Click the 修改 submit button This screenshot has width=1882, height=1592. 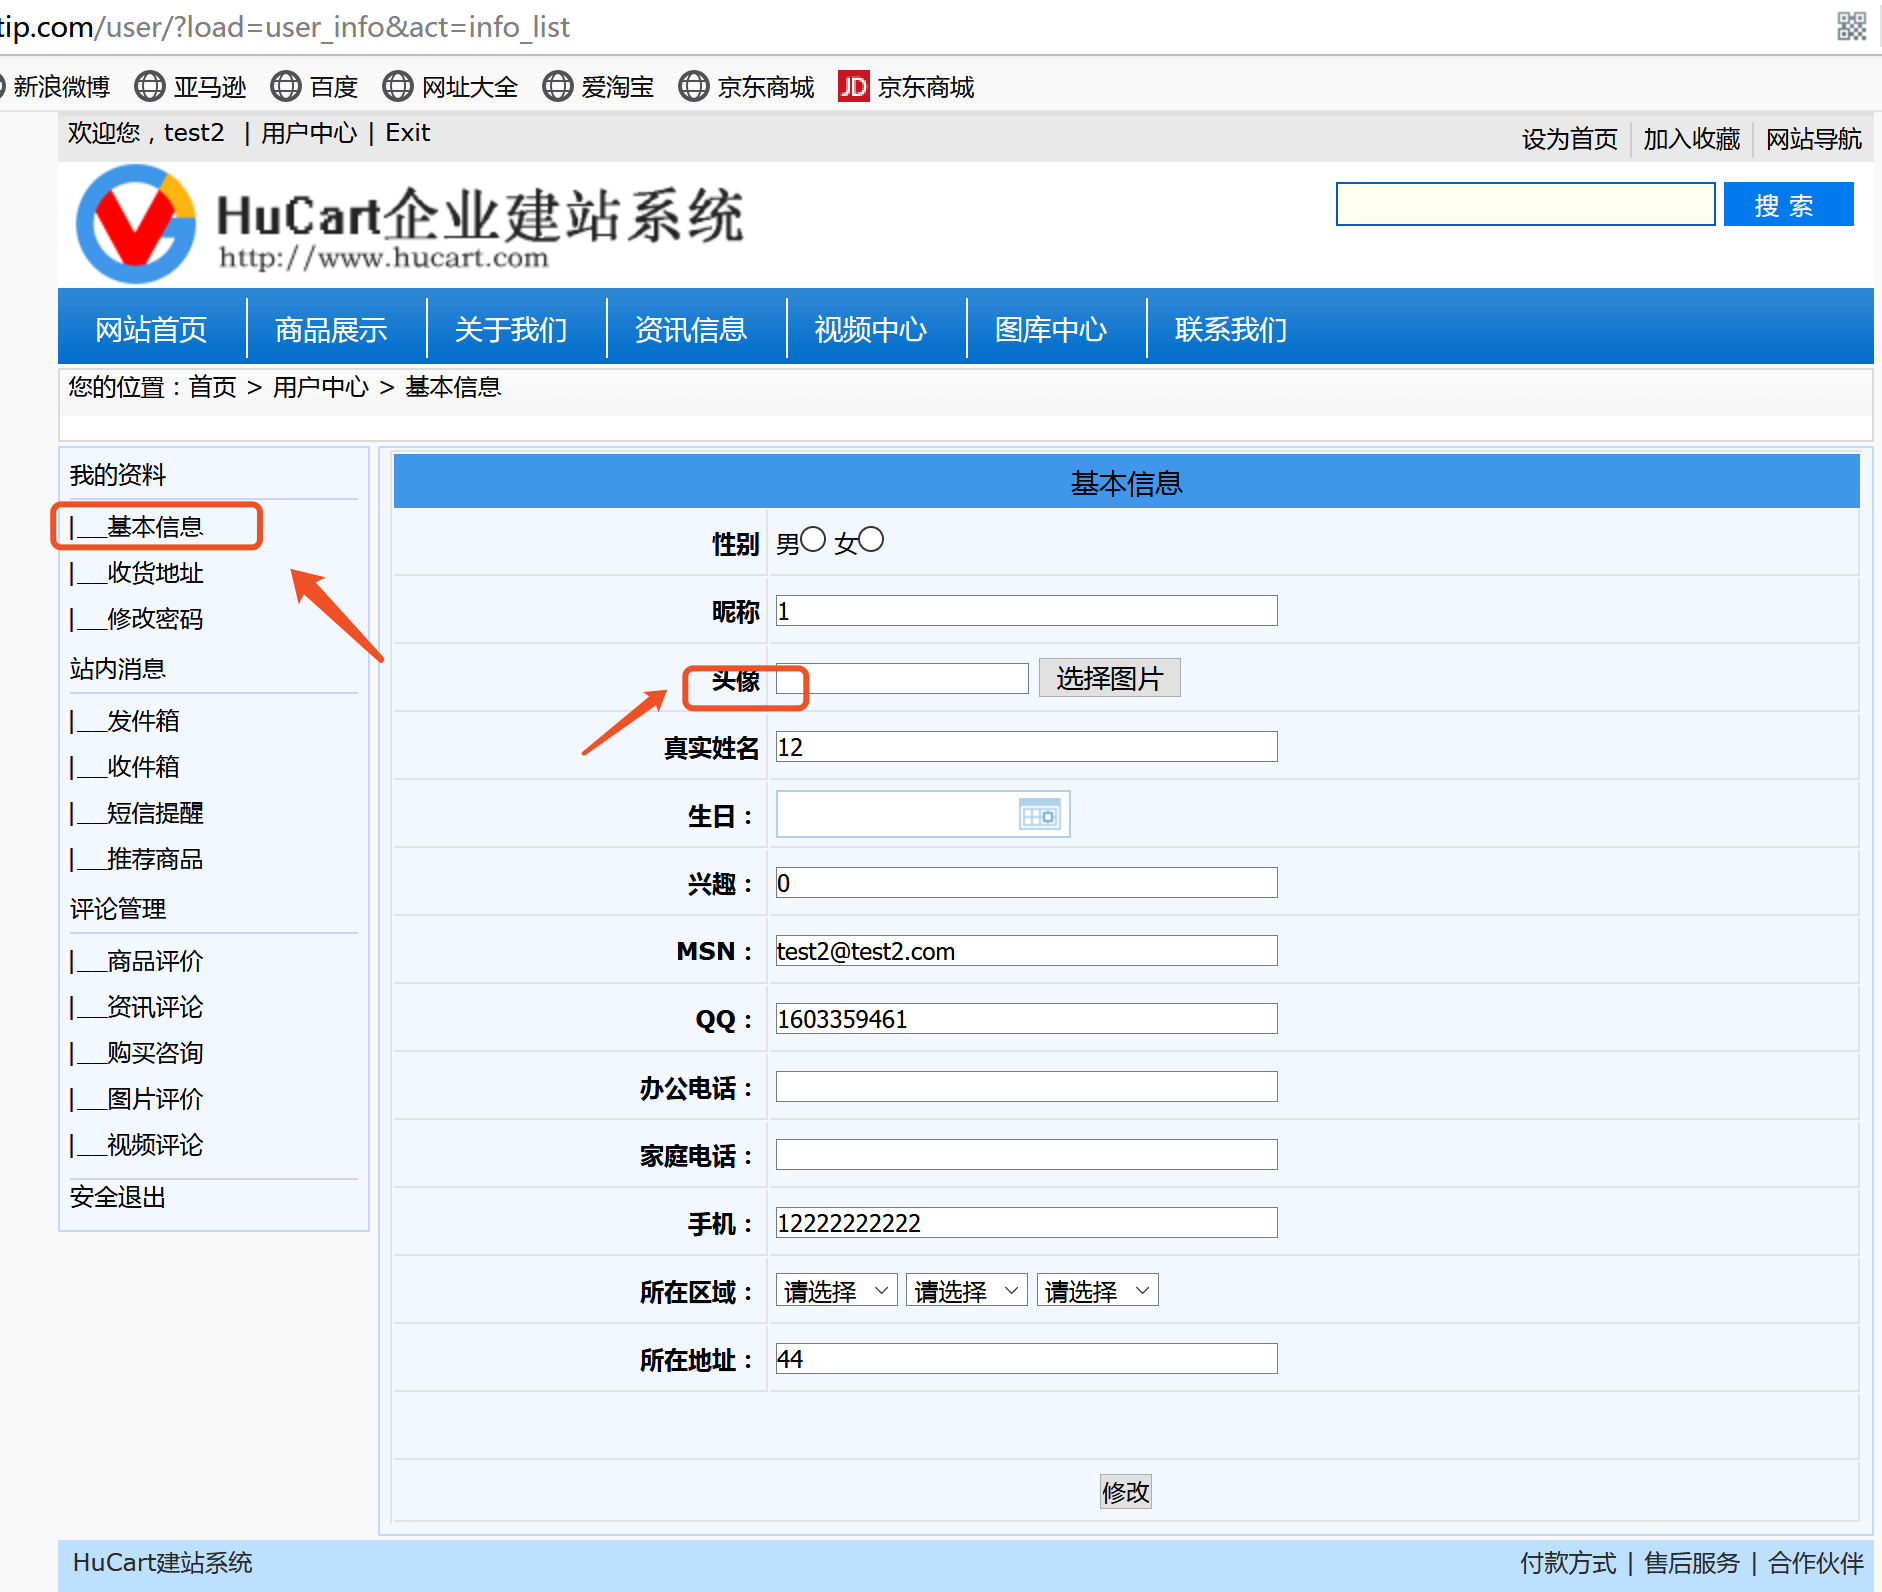(1125, 1492)
